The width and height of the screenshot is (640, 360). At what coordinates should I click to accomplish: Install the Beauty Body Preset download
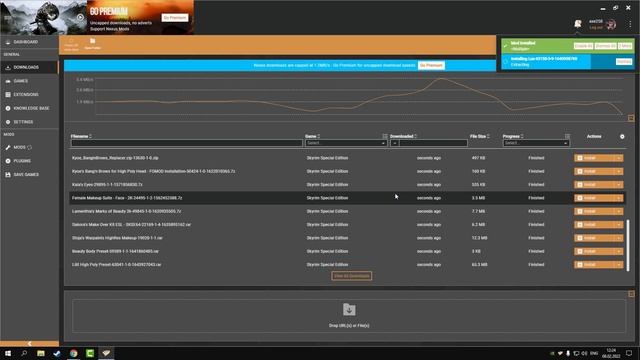point(595,251)
